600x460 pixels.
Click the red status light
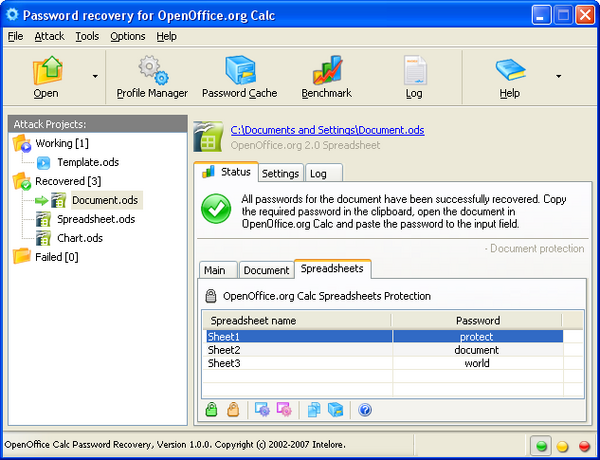(x=584, y=446)
